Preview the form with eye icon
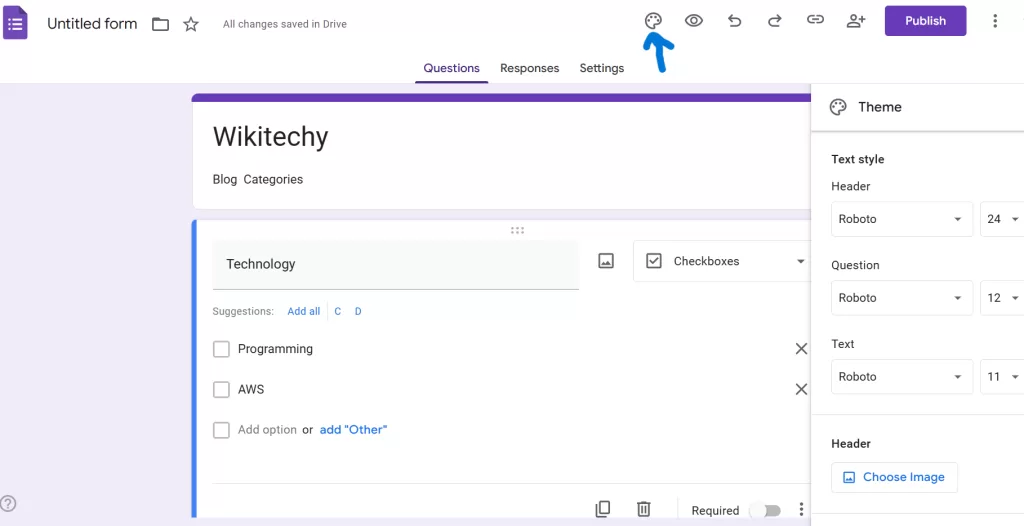The width and height of the screenshot is (1024, 526). coord(693,21)
